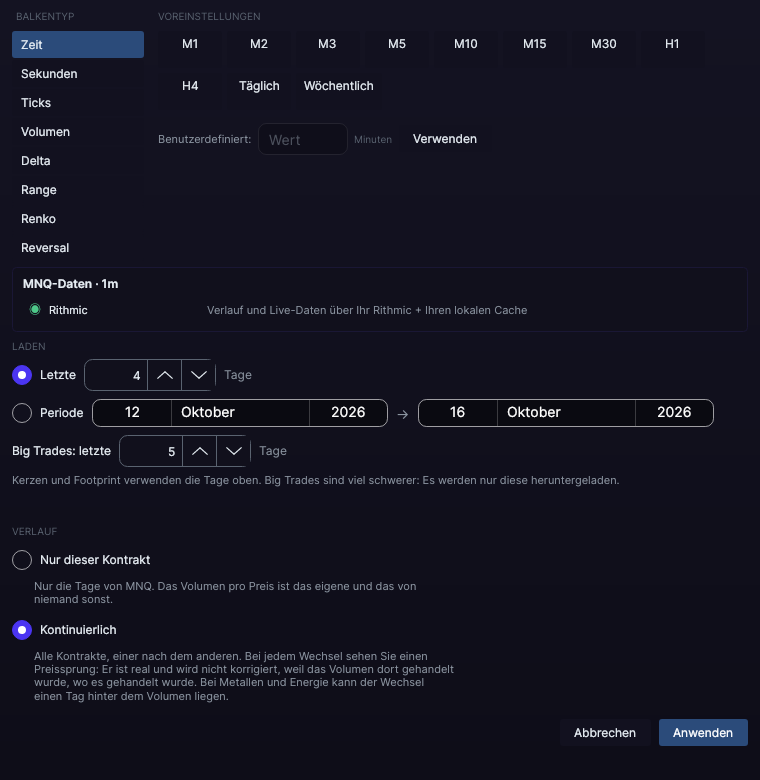Select the Täglich preset
The height and width of the screenshot is (780, 760).
pos(259,86)
